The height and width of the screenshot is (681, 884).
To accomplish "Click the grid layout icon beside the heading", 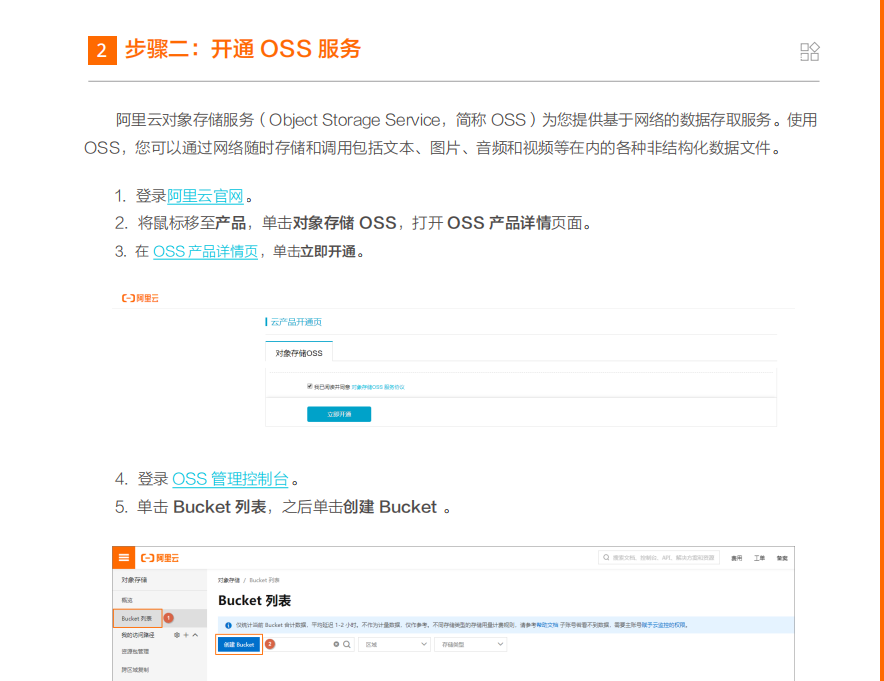I will [810, 51].
